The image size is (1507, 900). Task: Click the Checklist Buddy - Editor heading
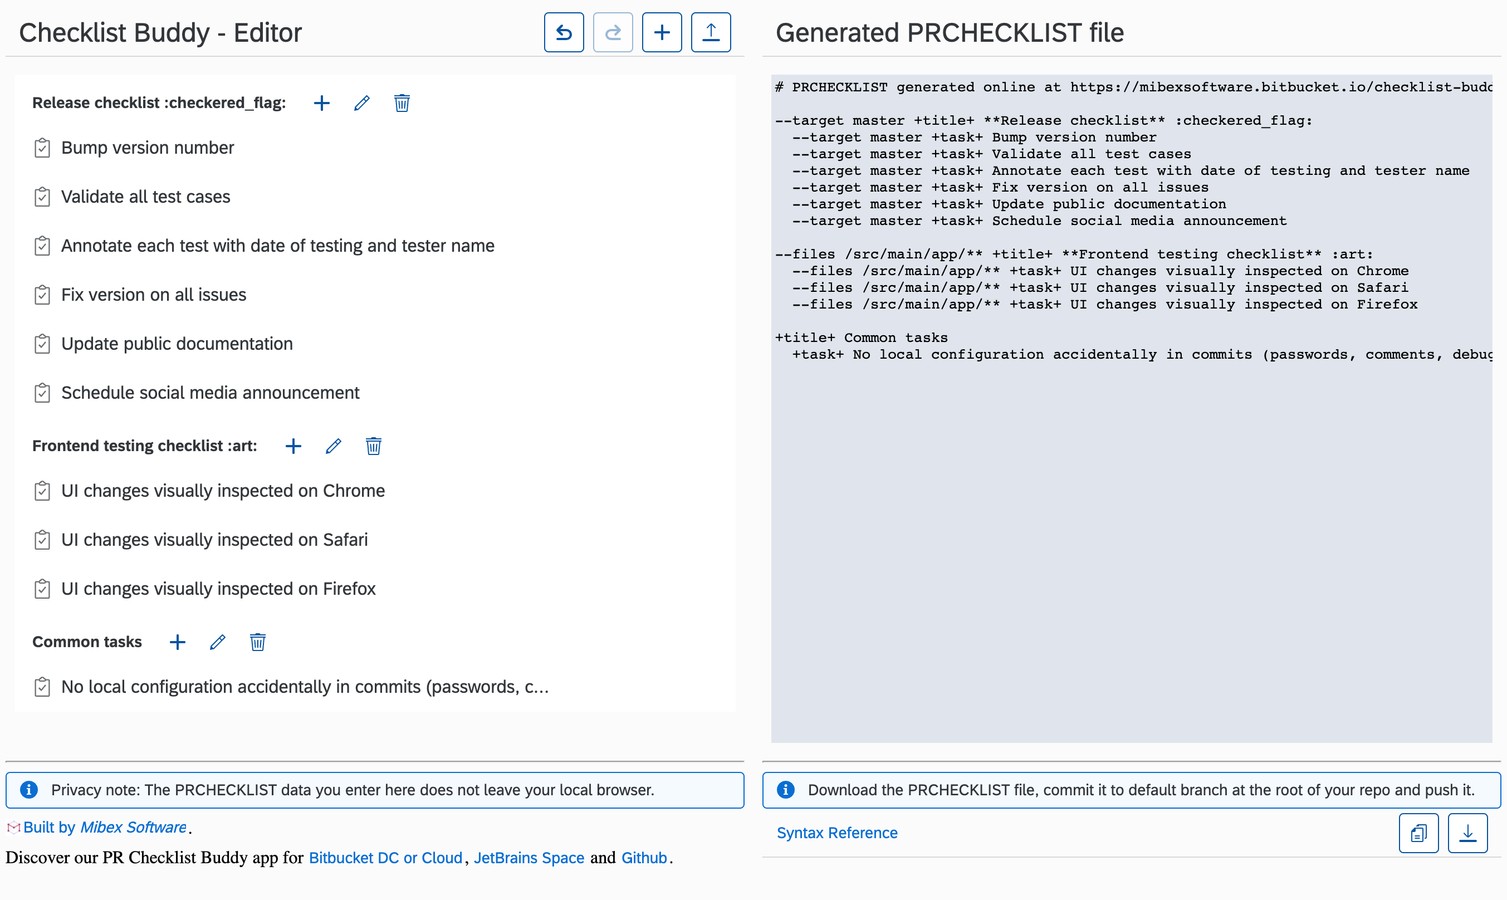(160, 33)
